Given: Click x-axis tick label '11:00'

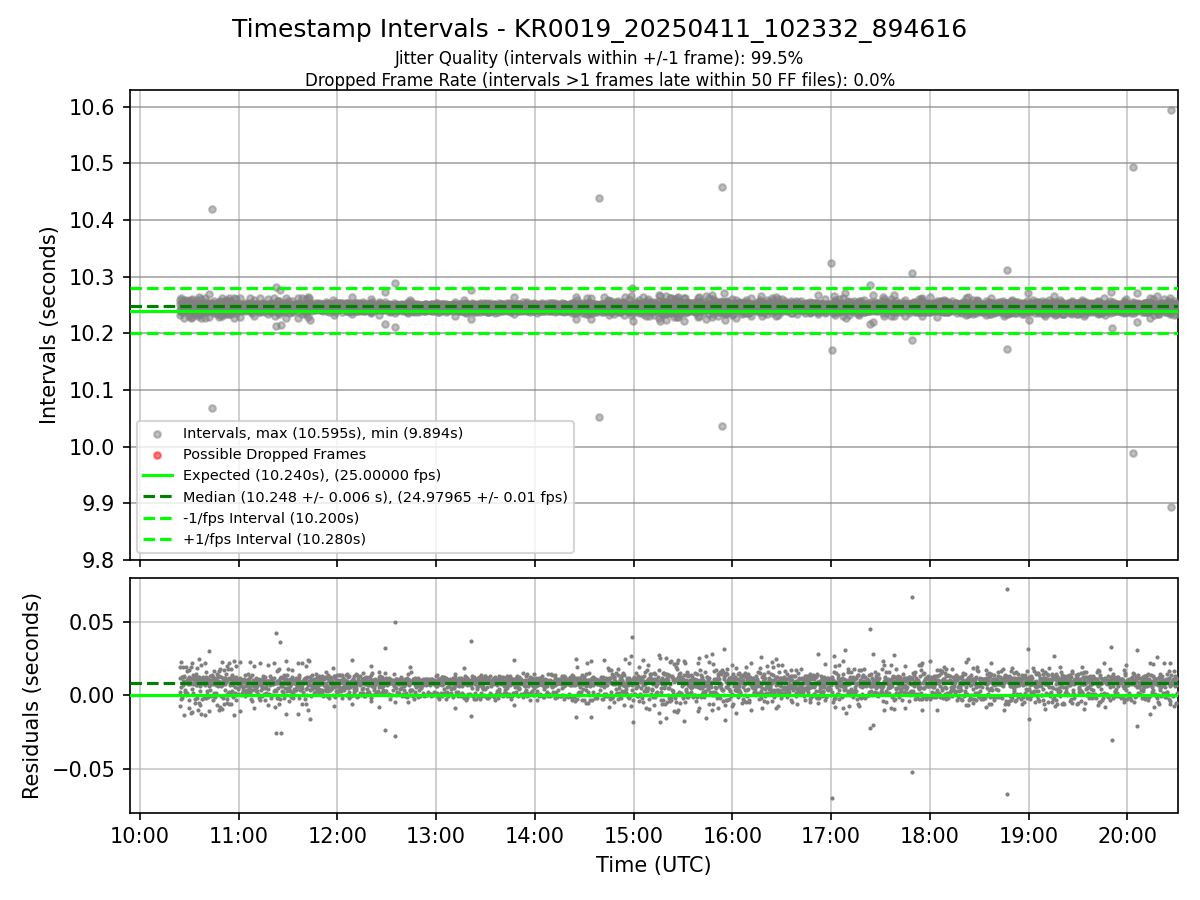Looking at the screenshot, I should [239, 833].
